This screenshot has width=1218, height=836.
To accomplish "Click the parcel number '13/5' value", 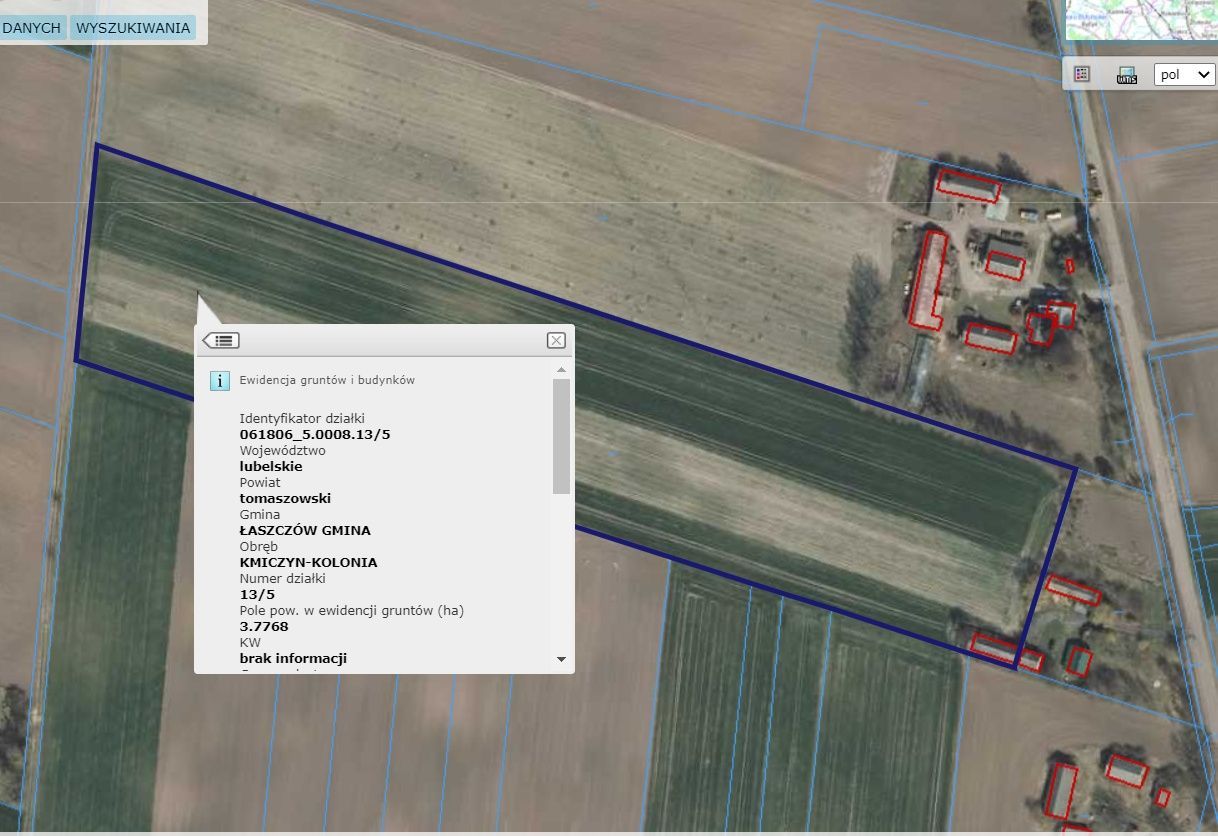I will click(257, 594).
